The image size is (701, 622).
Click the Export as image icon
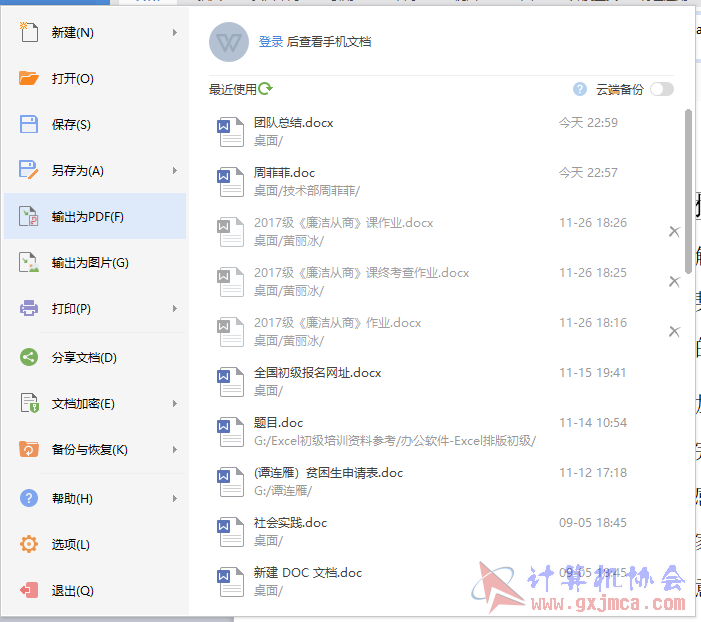point(29,262)
